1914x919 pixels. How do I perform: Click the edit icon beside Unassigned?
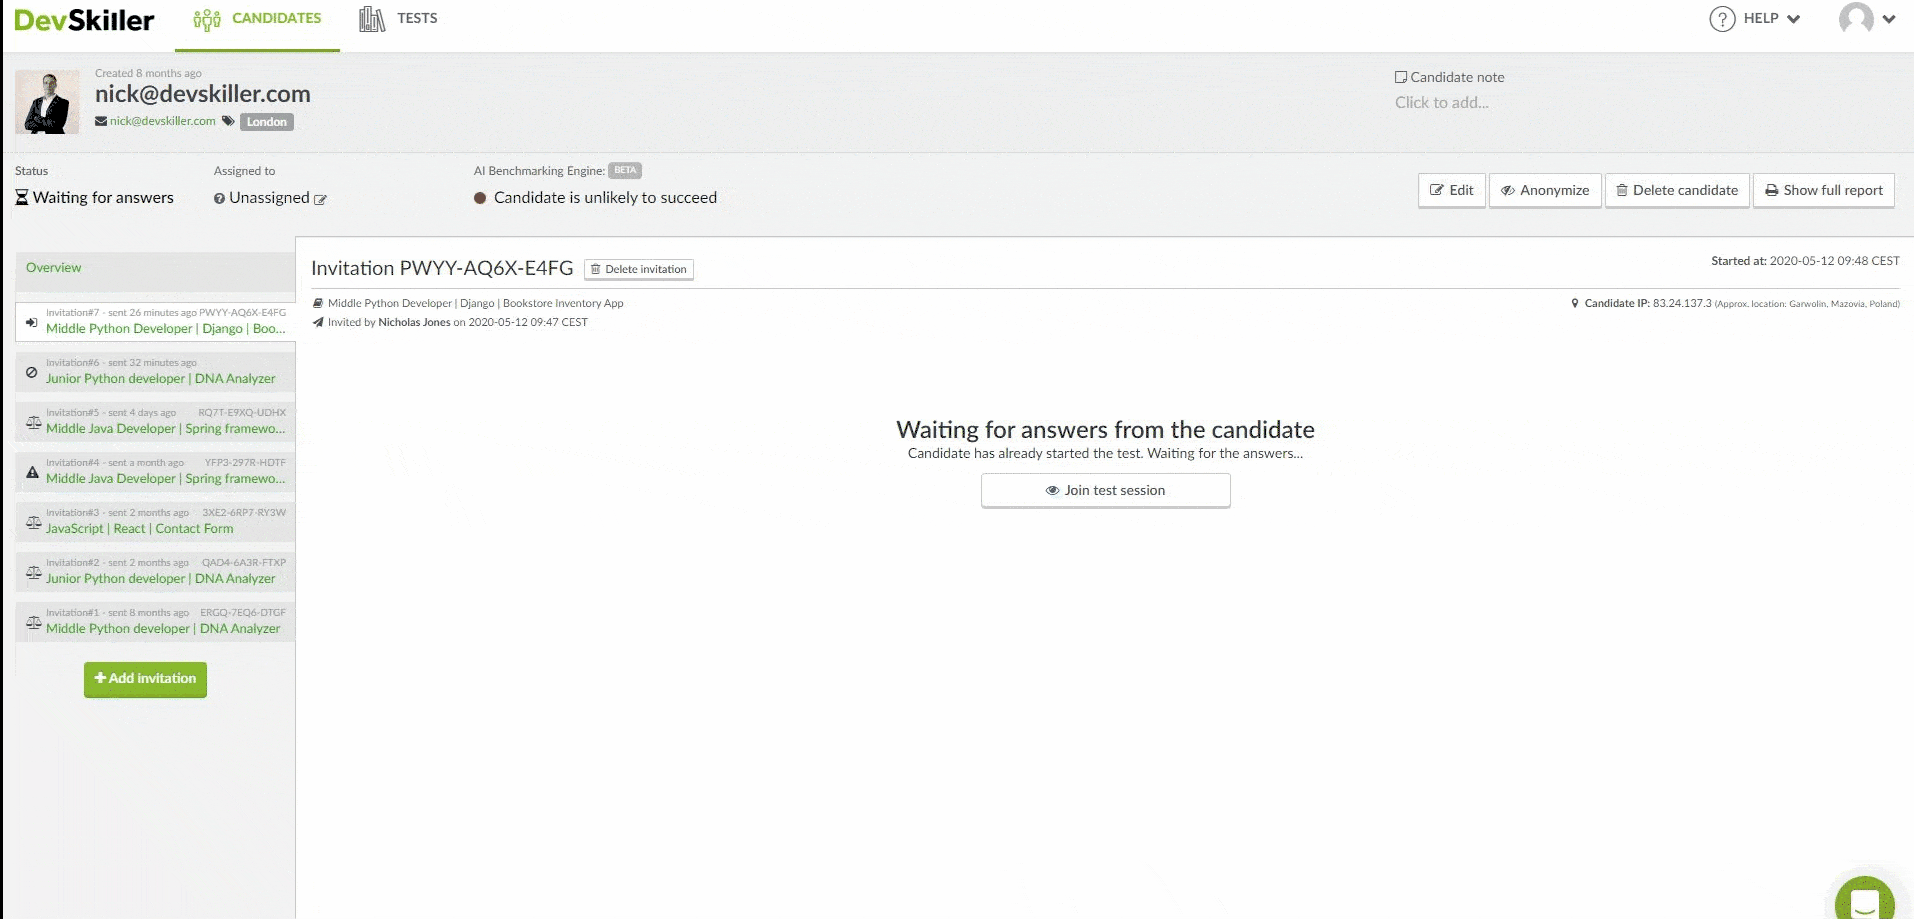tap(320, 199)
